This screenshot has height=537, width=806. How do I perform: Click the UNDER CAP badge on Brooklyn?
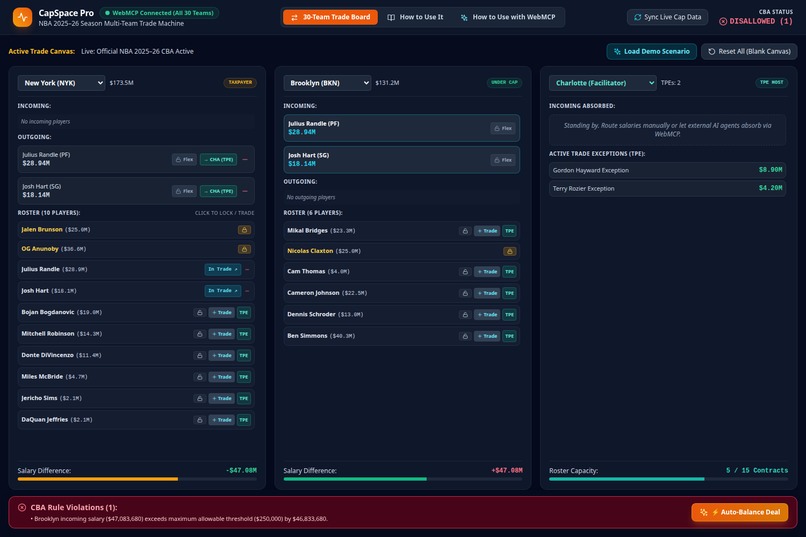click(x=504, y=82)
